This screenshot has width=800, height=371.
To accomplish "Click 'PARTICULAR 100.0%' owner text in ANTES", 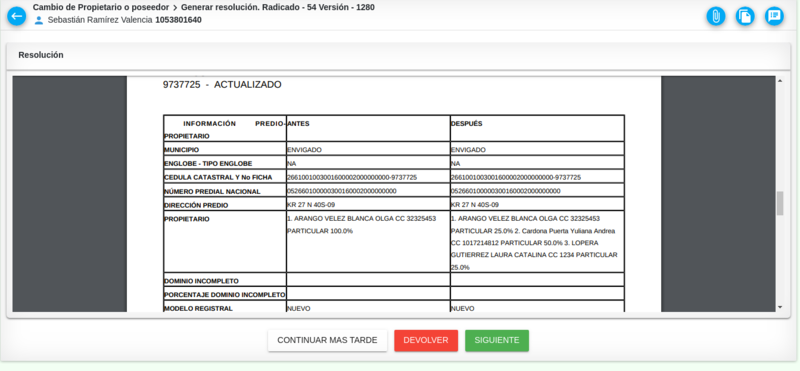I will pyautogui.click(x=320, y=231).
